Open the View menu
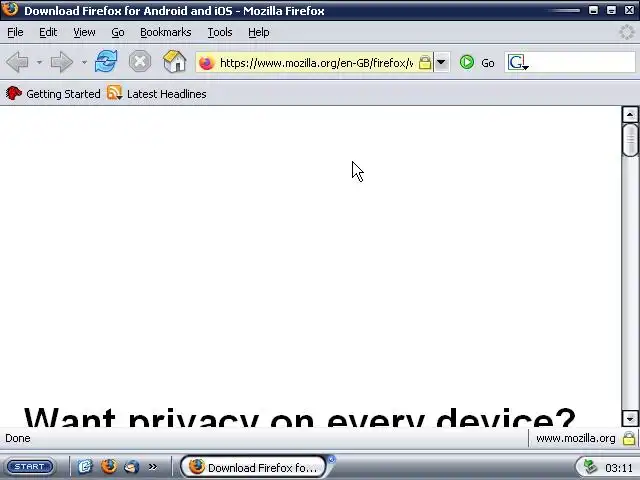 [84, 32]
